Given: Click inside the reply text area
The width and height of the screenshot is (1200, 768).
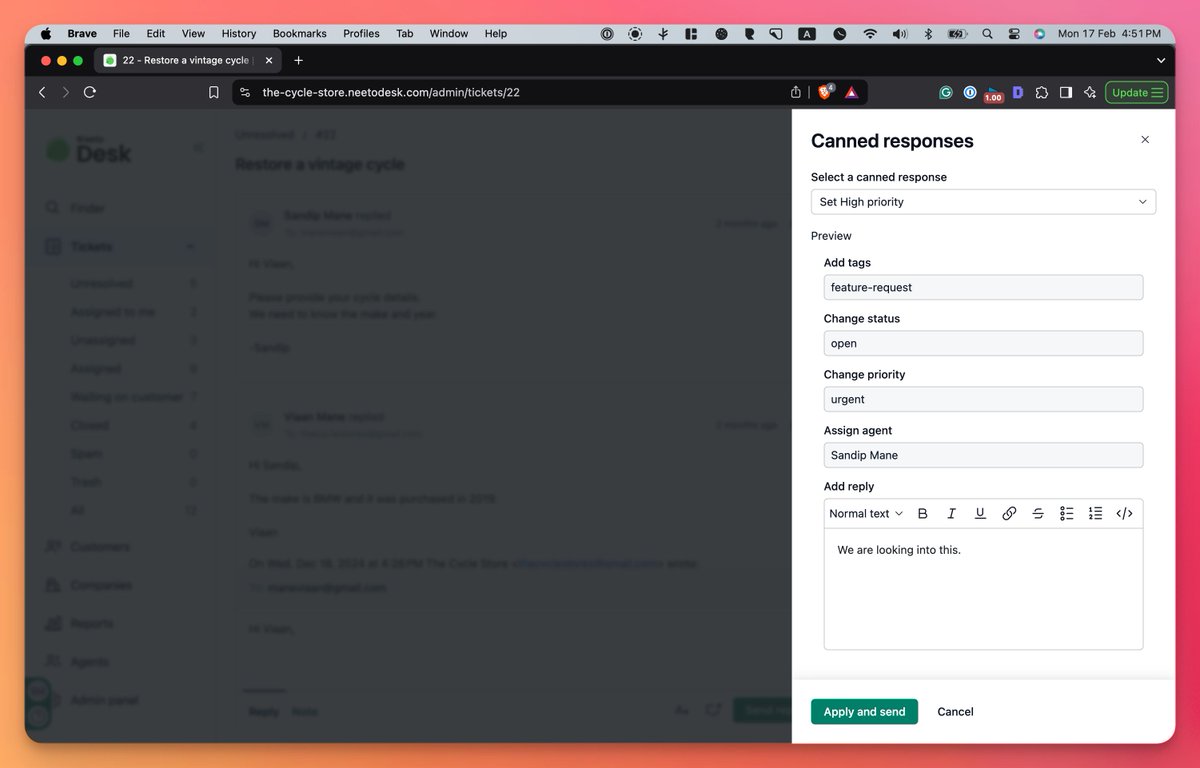Looking at the screenshot, I should pyautogui.click(x=983, y=589).
